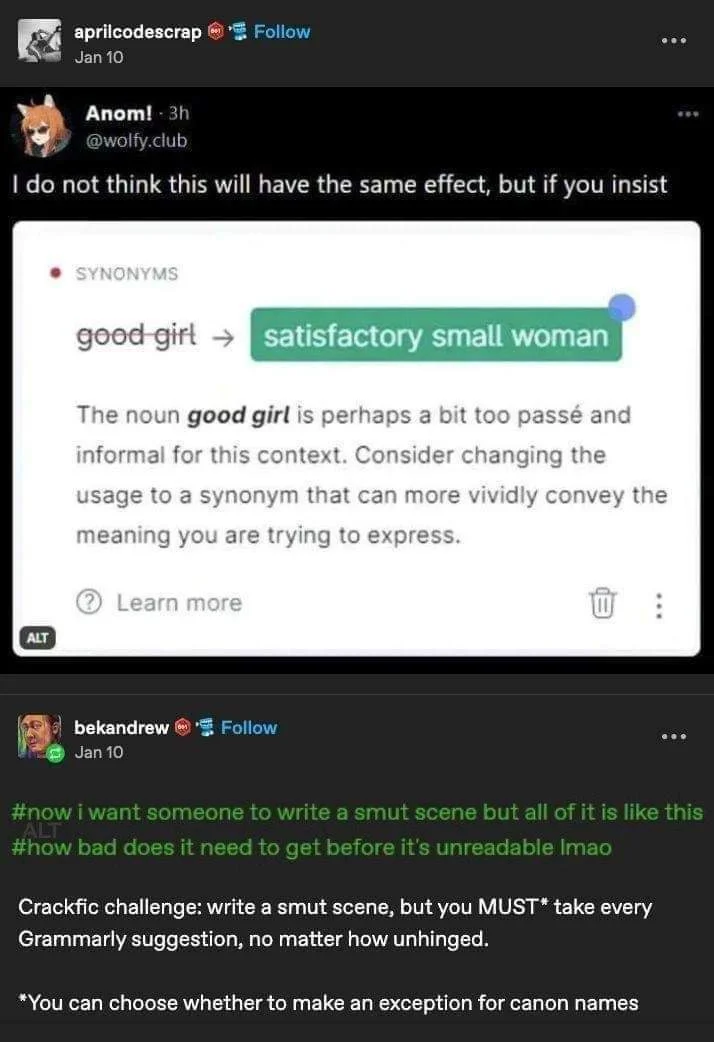Open options menu for bekandrew's reblog

(x=674, y=737)
